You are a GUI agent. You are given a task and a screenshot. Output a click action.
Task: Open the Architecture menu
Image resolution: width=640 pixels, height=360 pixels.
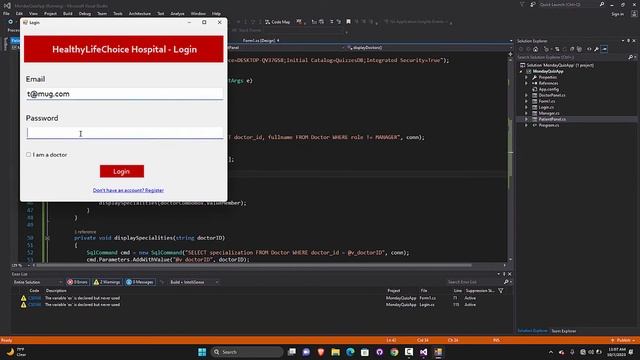point(140,13)
